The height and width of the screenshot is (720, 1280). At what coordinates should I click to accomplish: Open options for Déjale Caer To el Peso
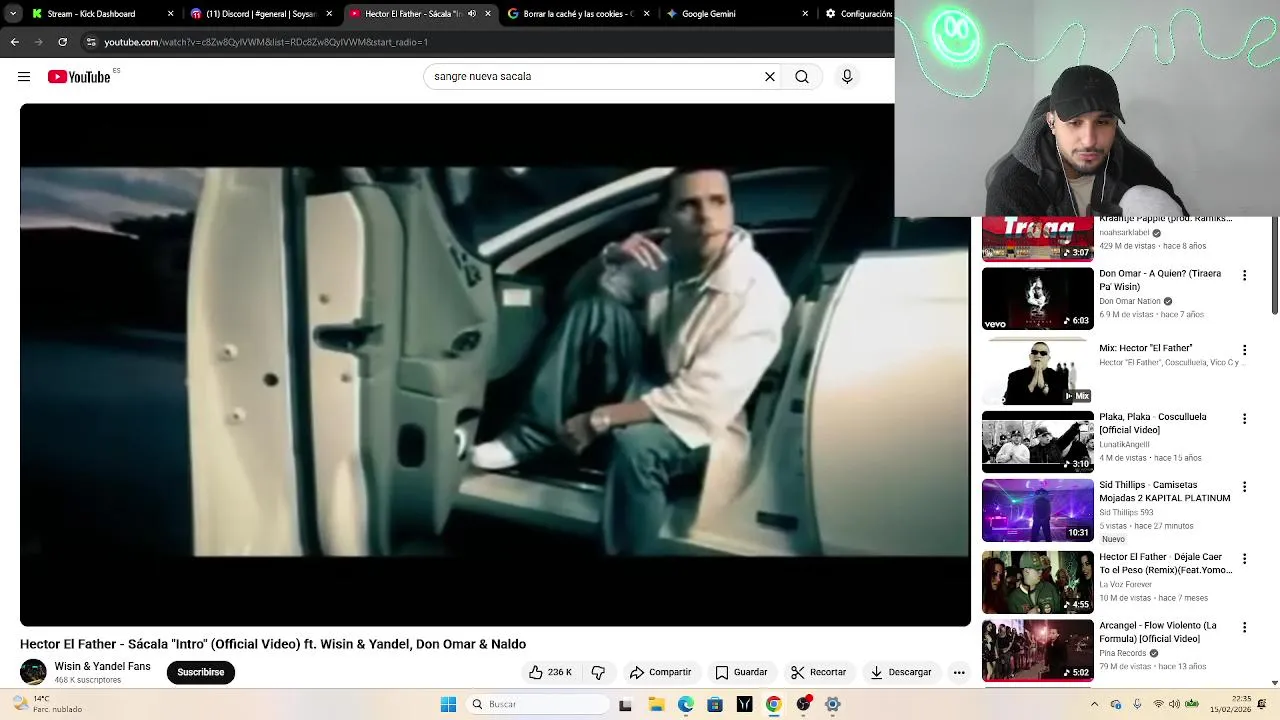point(1245,558)
